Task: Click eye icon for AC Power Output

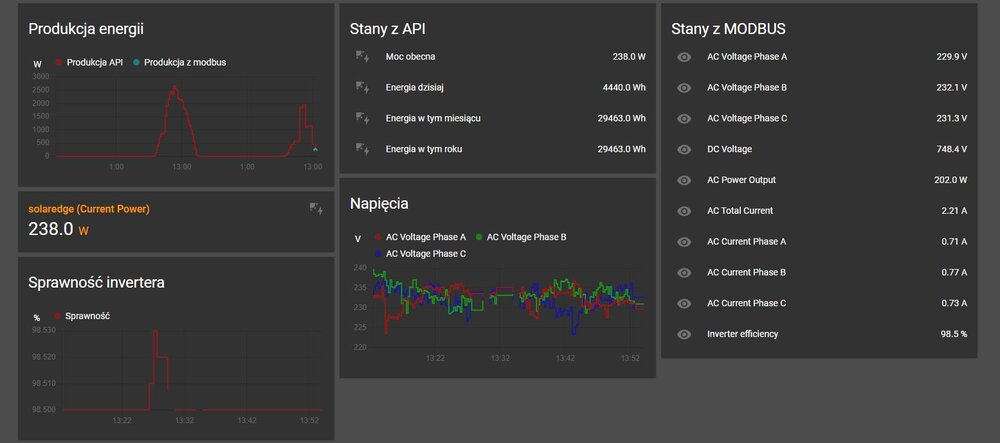Action: (x=684, y=181)
